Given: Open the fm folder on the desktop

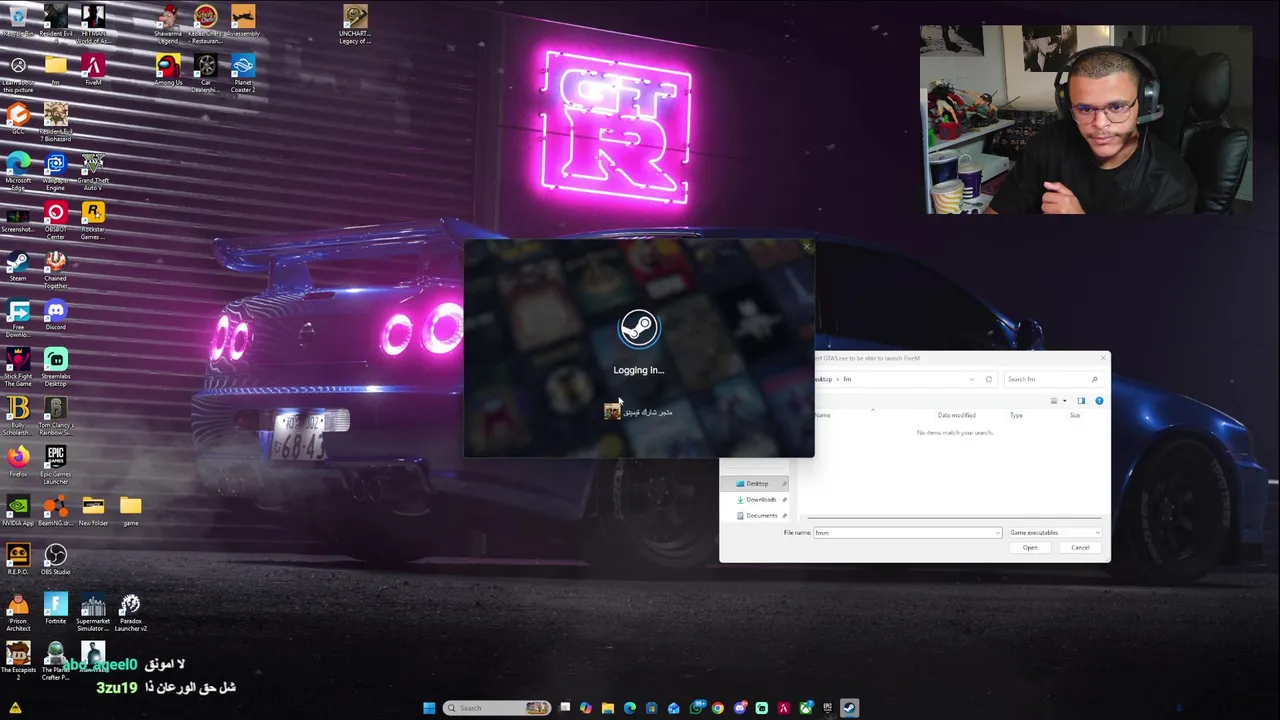Looking at the screenshot, I should coord(55,70).
